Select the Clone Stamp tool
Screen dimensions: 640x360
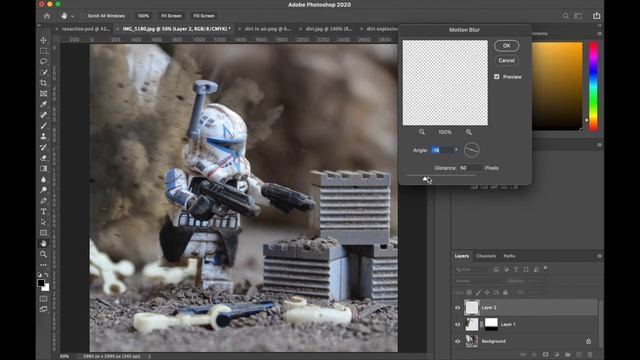tap(43, 136)
